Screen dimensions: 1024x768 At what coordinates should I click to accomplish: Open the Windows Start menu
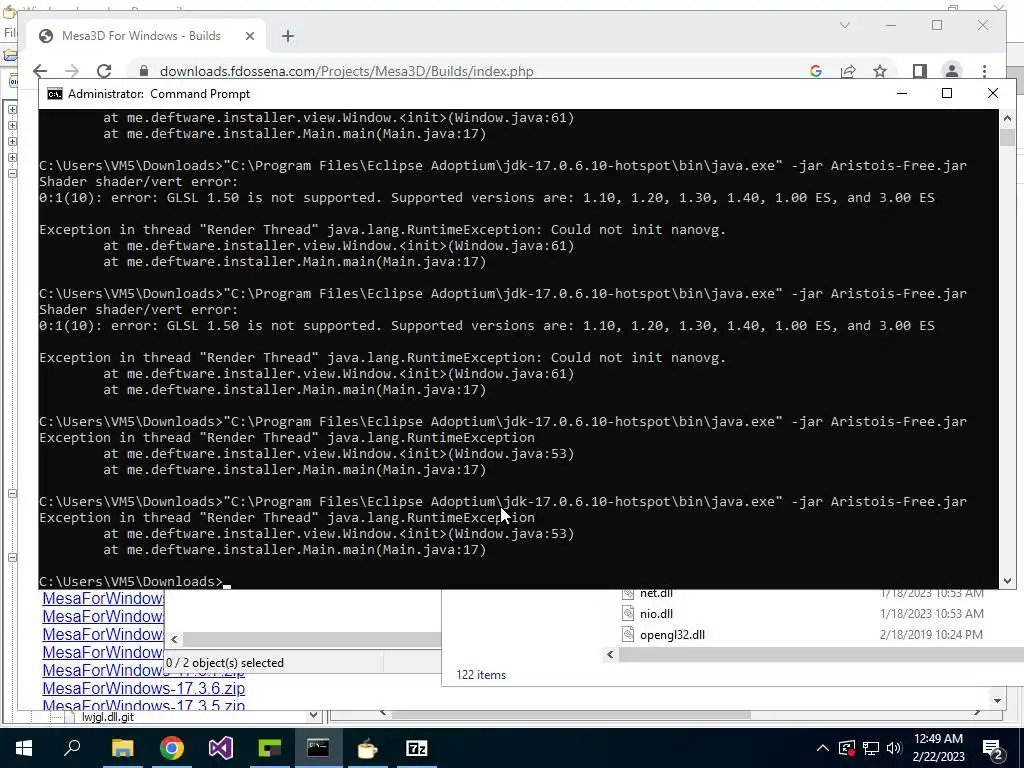[24, 748]
